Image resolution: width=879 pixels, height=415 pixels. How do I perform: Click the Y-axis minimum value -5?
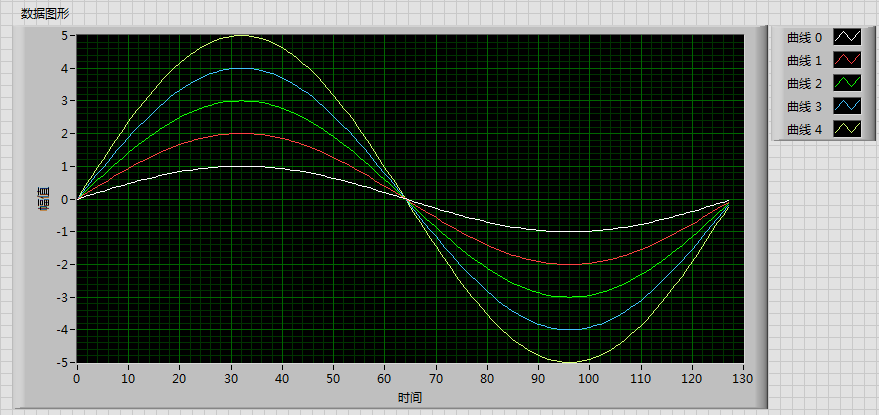[x=62, y=362]
